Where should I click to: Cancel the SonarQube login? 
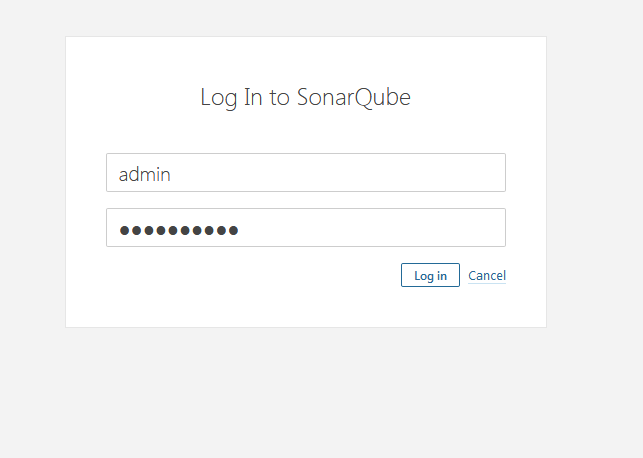click(x=487, y=275)
